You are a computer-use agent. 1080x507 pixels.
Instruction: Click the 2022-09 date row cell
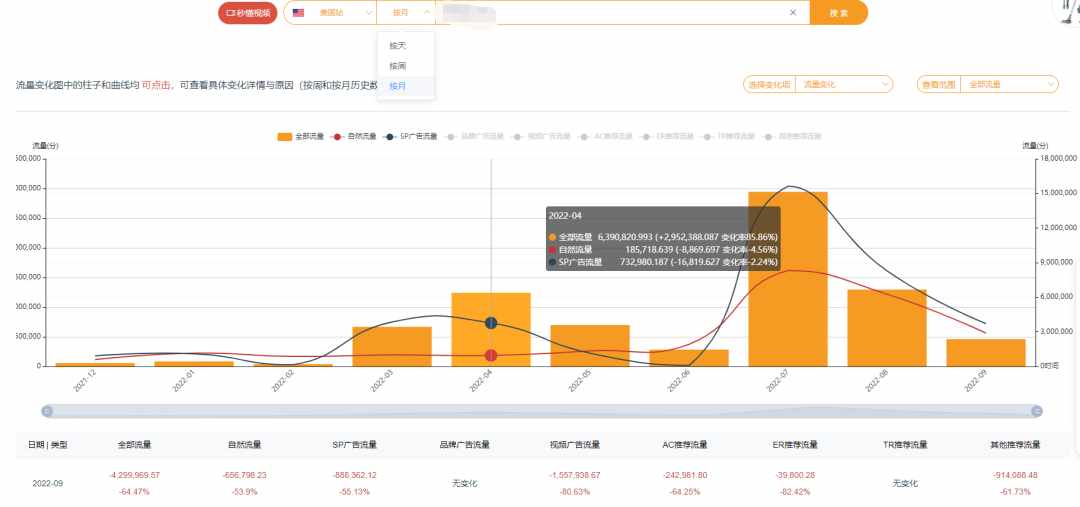click(48, 484)
